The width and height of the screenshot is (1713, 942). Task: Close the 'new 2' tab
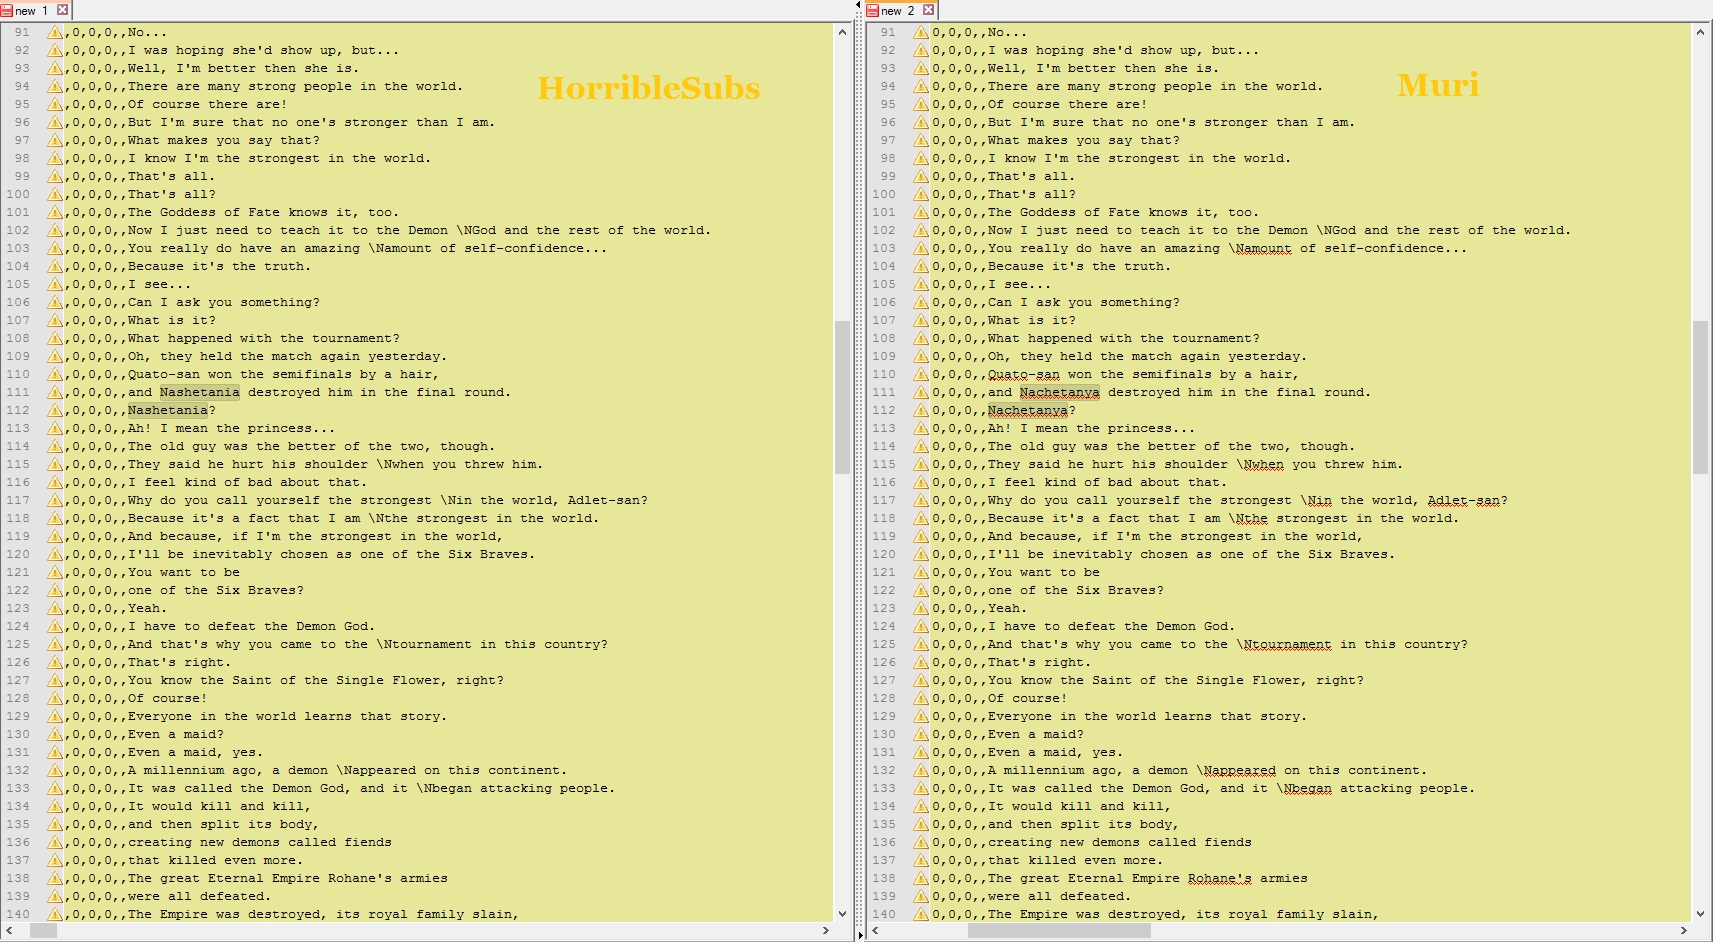coord(928,10)
